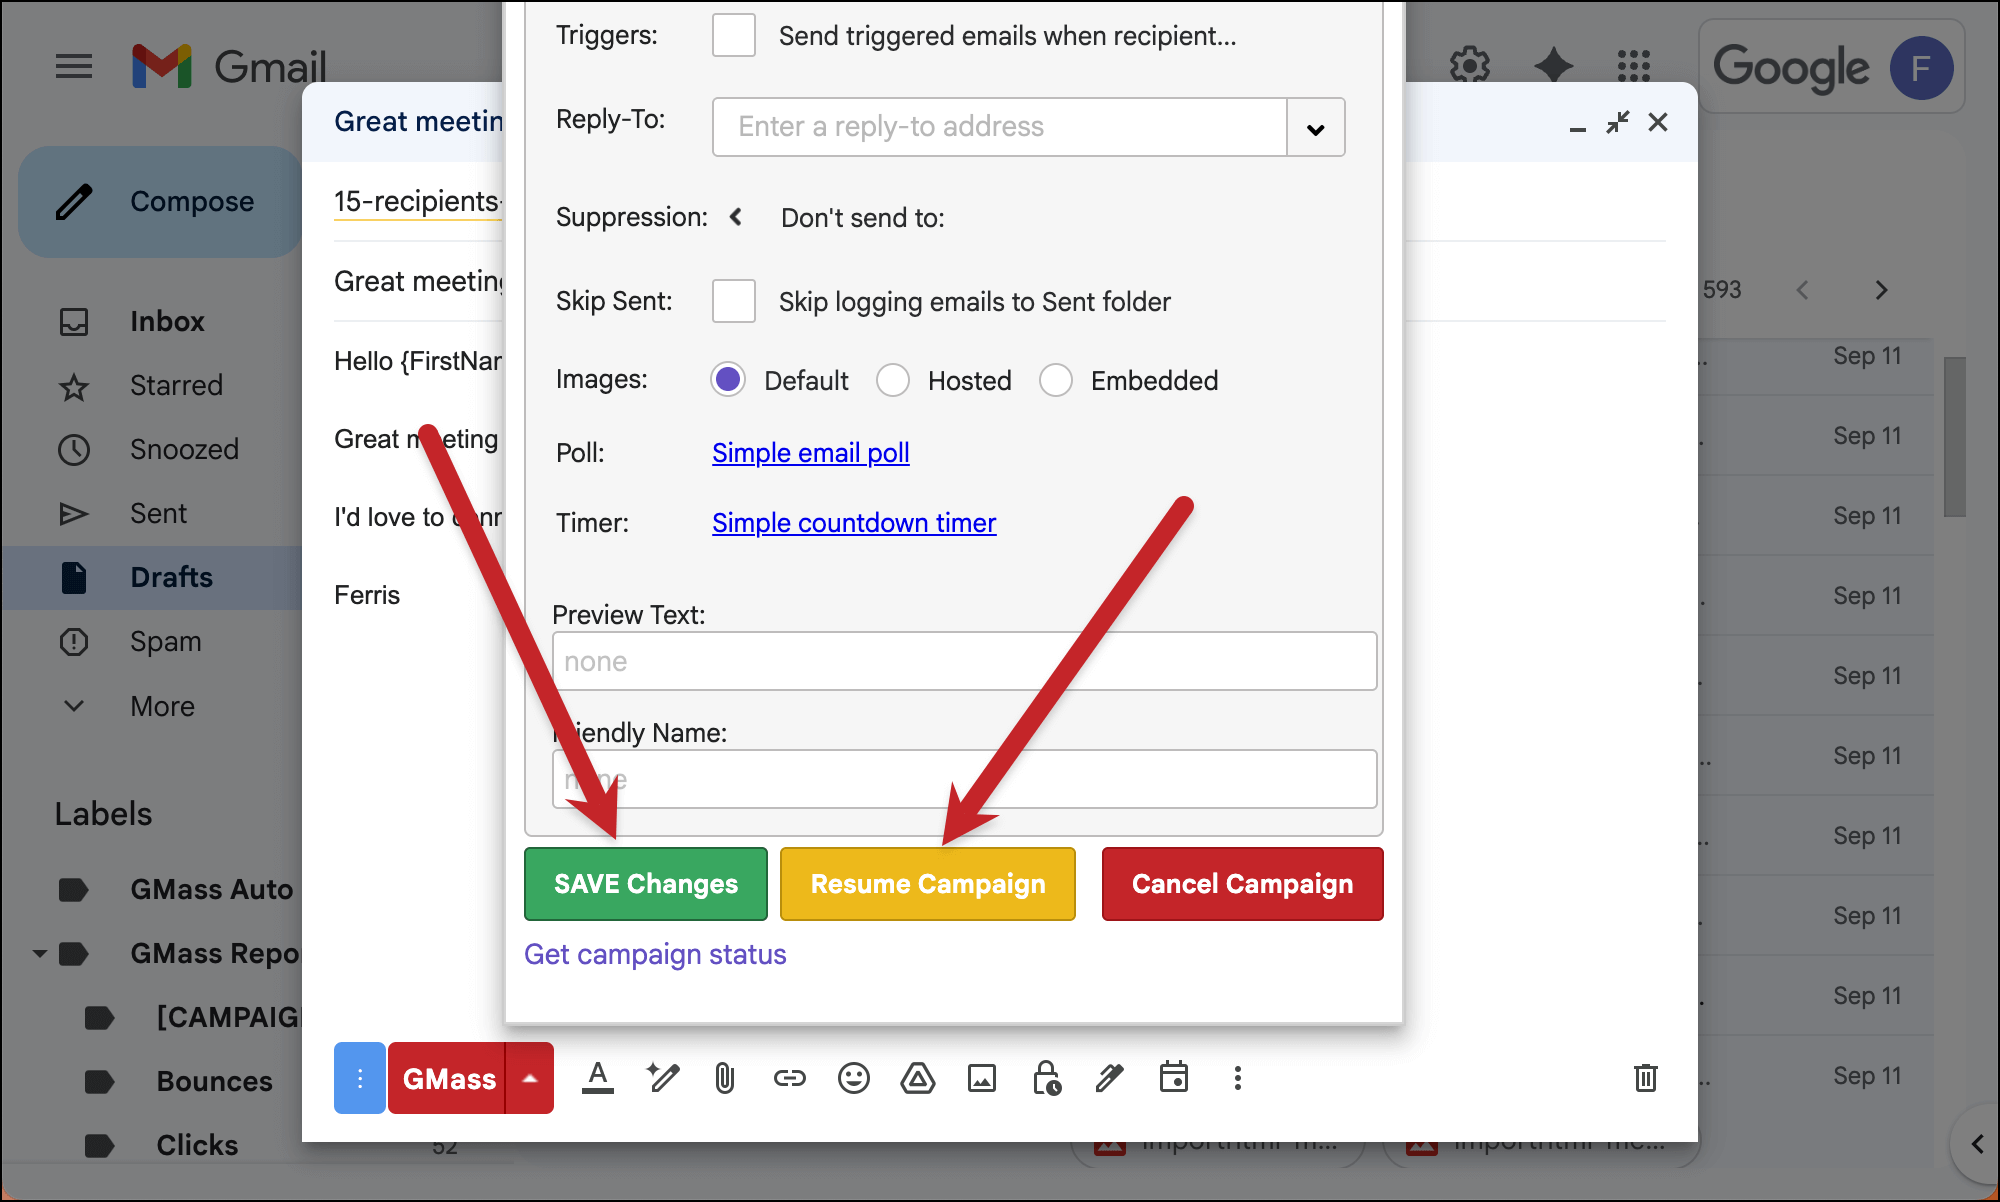
Task: Go to the Sent folder
Action: tap(158, 513)
